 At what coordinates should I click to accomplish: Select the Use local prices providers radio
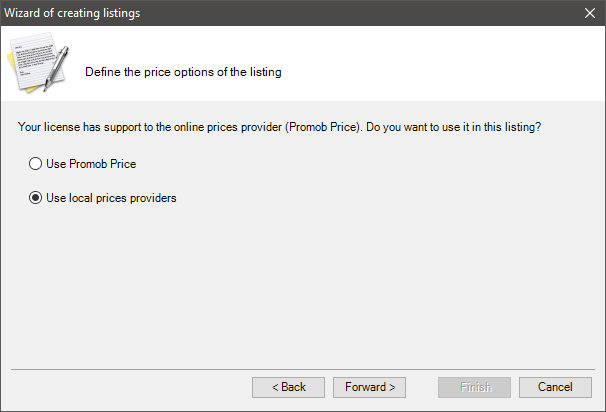[x=36, y=198]
